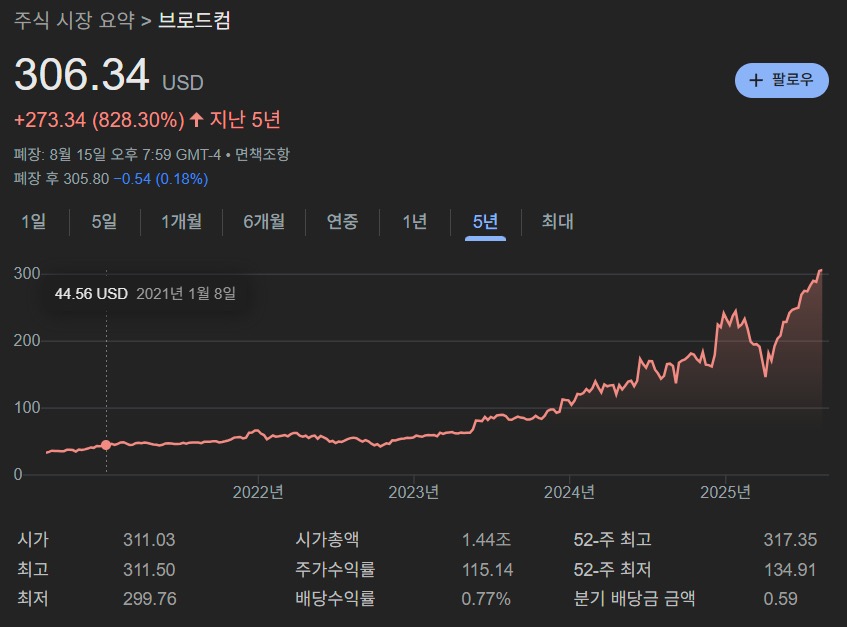Screen dimensions: 847x627
Task: Select the 1일 time range tab
Action: (x=33, y=222)
